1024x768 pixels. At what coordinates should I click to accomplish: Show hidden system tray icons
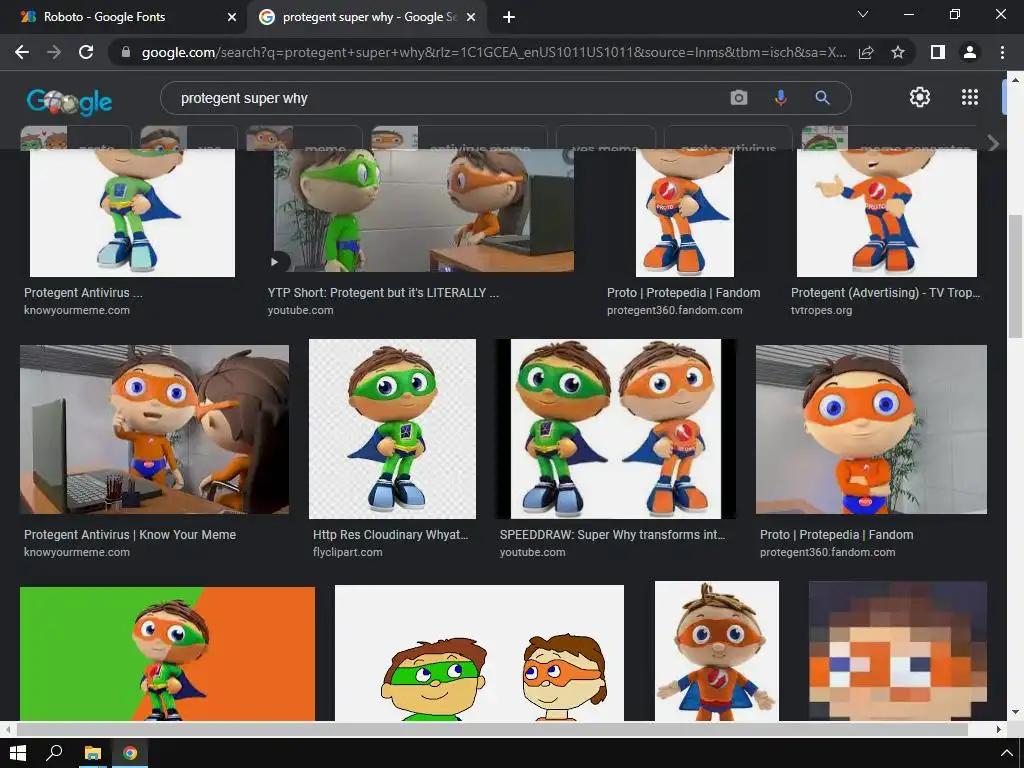tap(1006, 754)
